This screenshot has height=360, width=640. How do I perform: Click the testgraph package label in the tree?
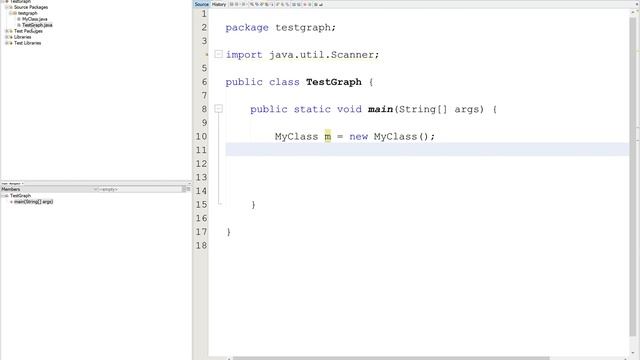[27, 13]
